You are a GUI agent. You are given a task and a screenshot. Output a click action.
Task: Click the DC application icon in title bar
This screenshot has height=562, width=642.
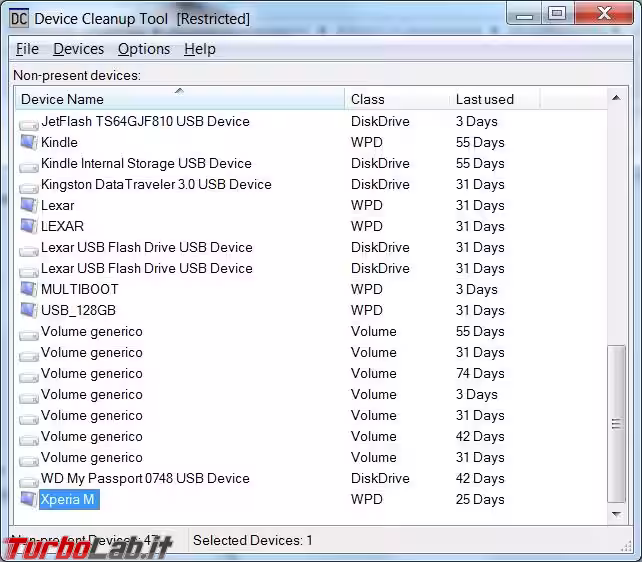click(x=18, y=18)
